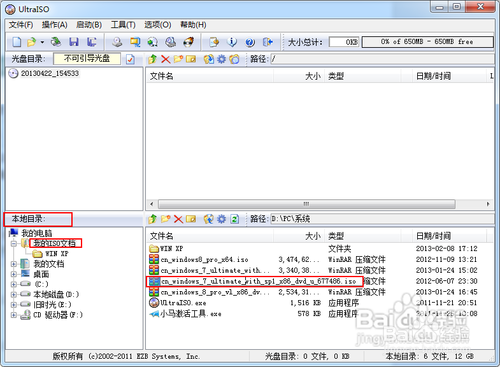Image resolution: width=500 pixels, height=367 pixels.
Task: Expand the 本地磁盘 (D:) node
Action: 14,295
